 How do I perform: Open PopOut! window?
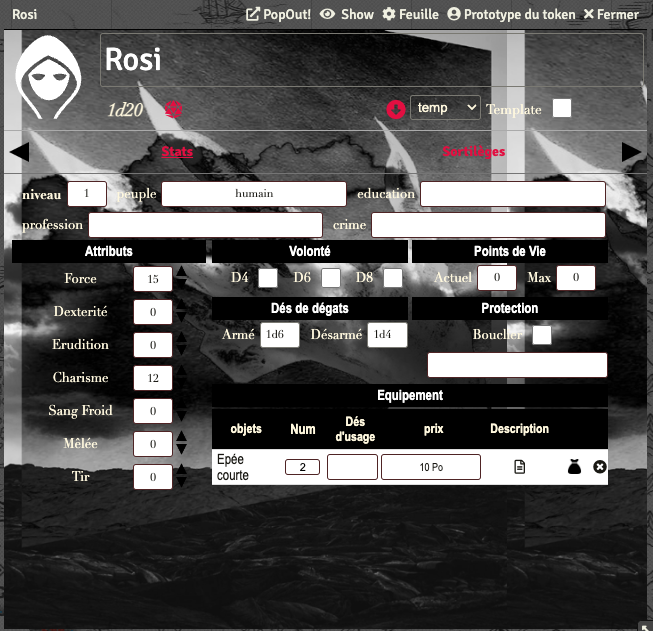click(x=278, y=15)
